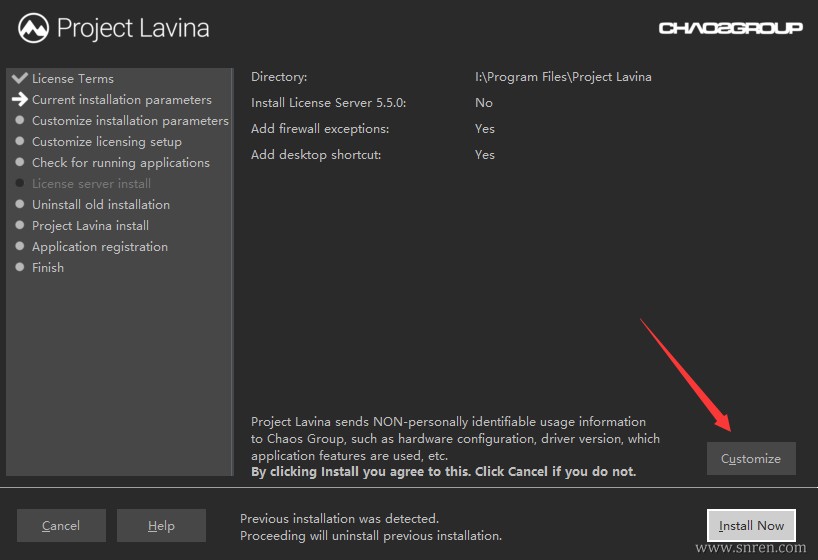
Task: Click the Add firewall exceptions label
Action: coord(320,129)
